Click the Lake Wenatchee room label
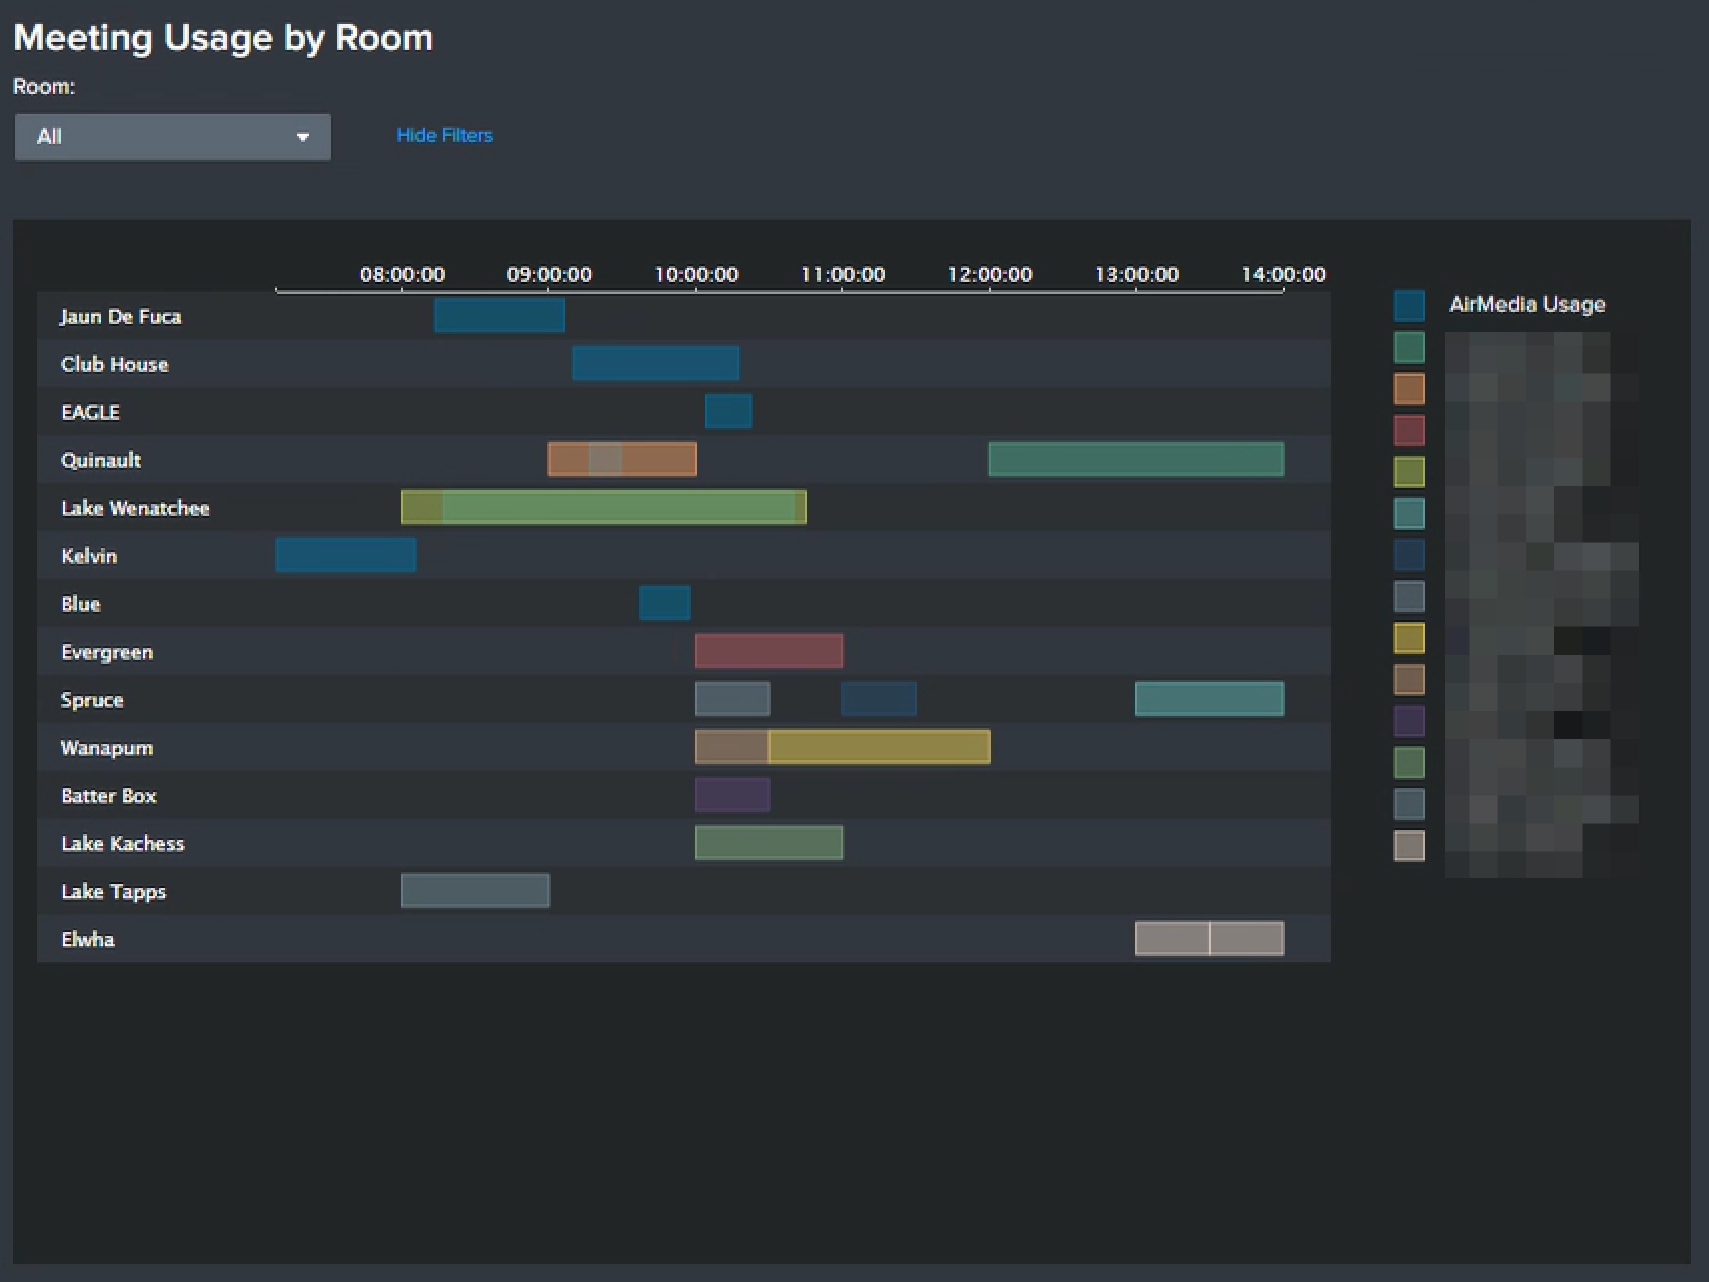1709x1282 pixels. (135, 508)
